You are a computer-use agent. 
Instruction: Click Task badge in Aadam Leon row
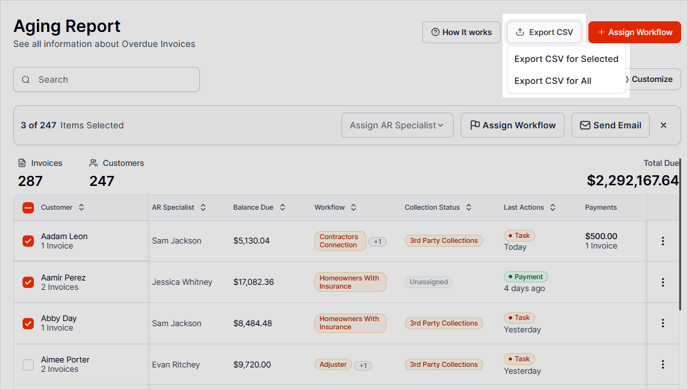click(519, 236)
